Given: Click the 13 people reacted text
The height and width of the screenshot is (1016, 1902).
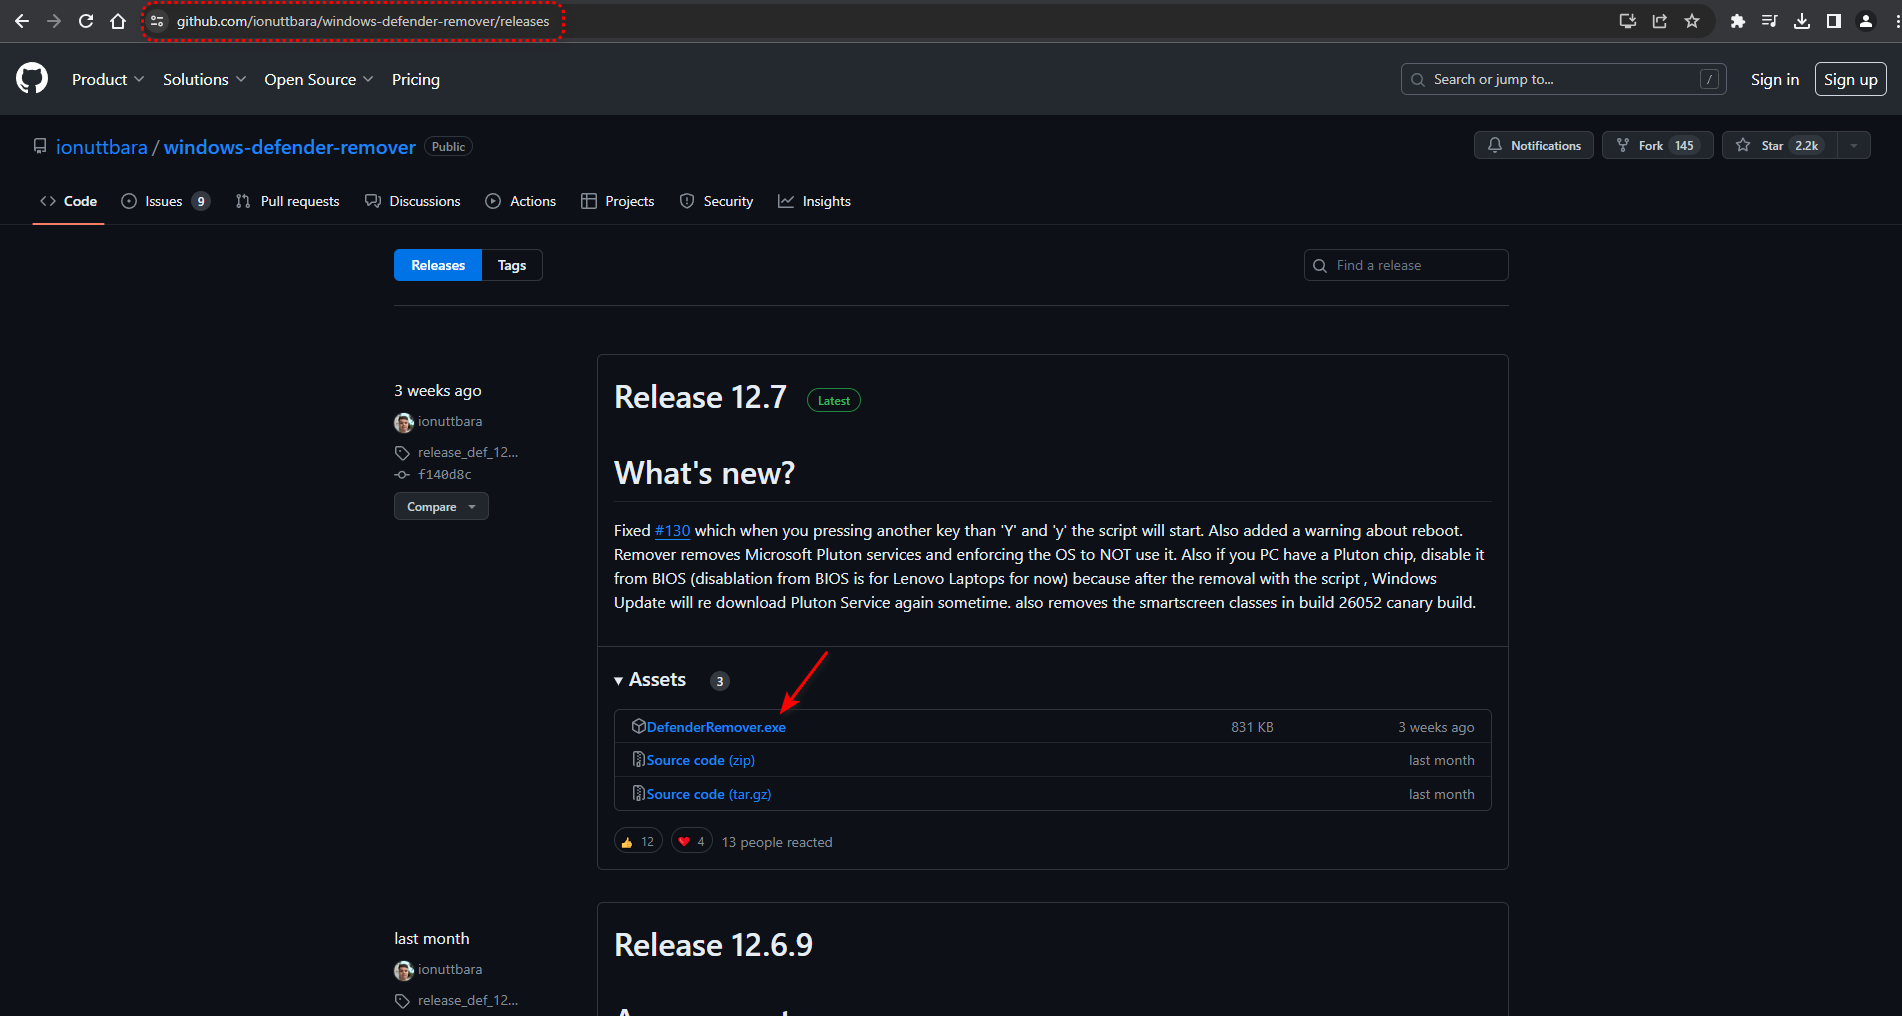Looking at the screenshot, I should click(x=777, y=842).
